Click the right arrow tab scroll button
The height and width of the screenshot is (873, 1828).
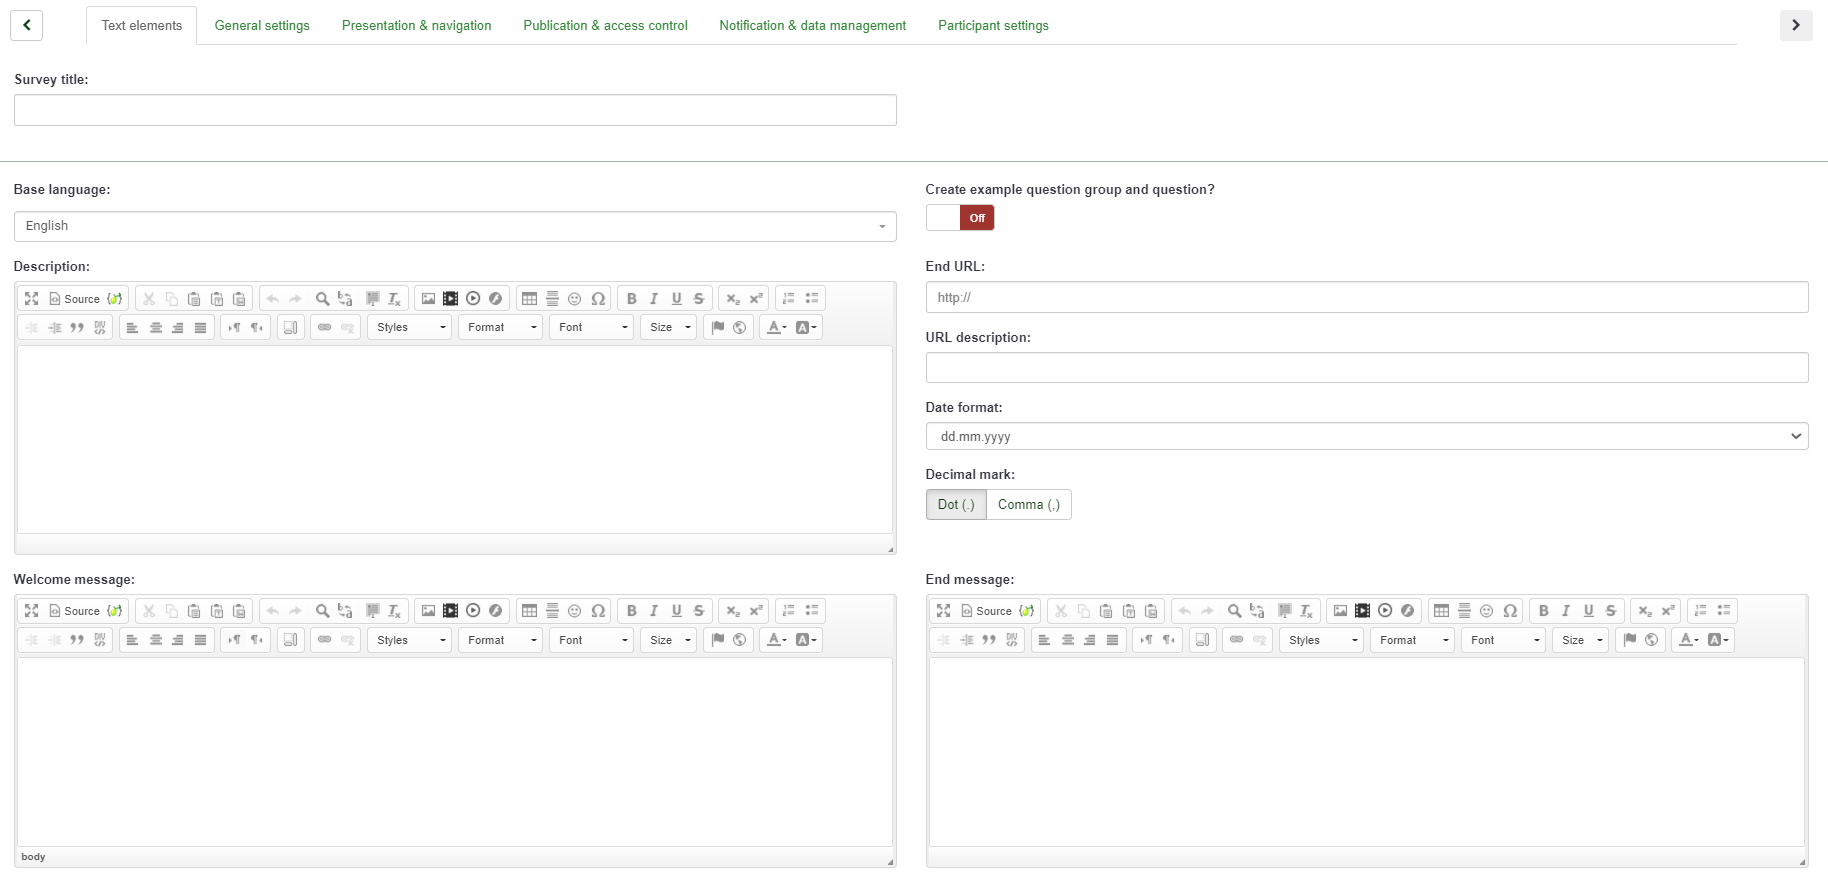[1795, 26]
